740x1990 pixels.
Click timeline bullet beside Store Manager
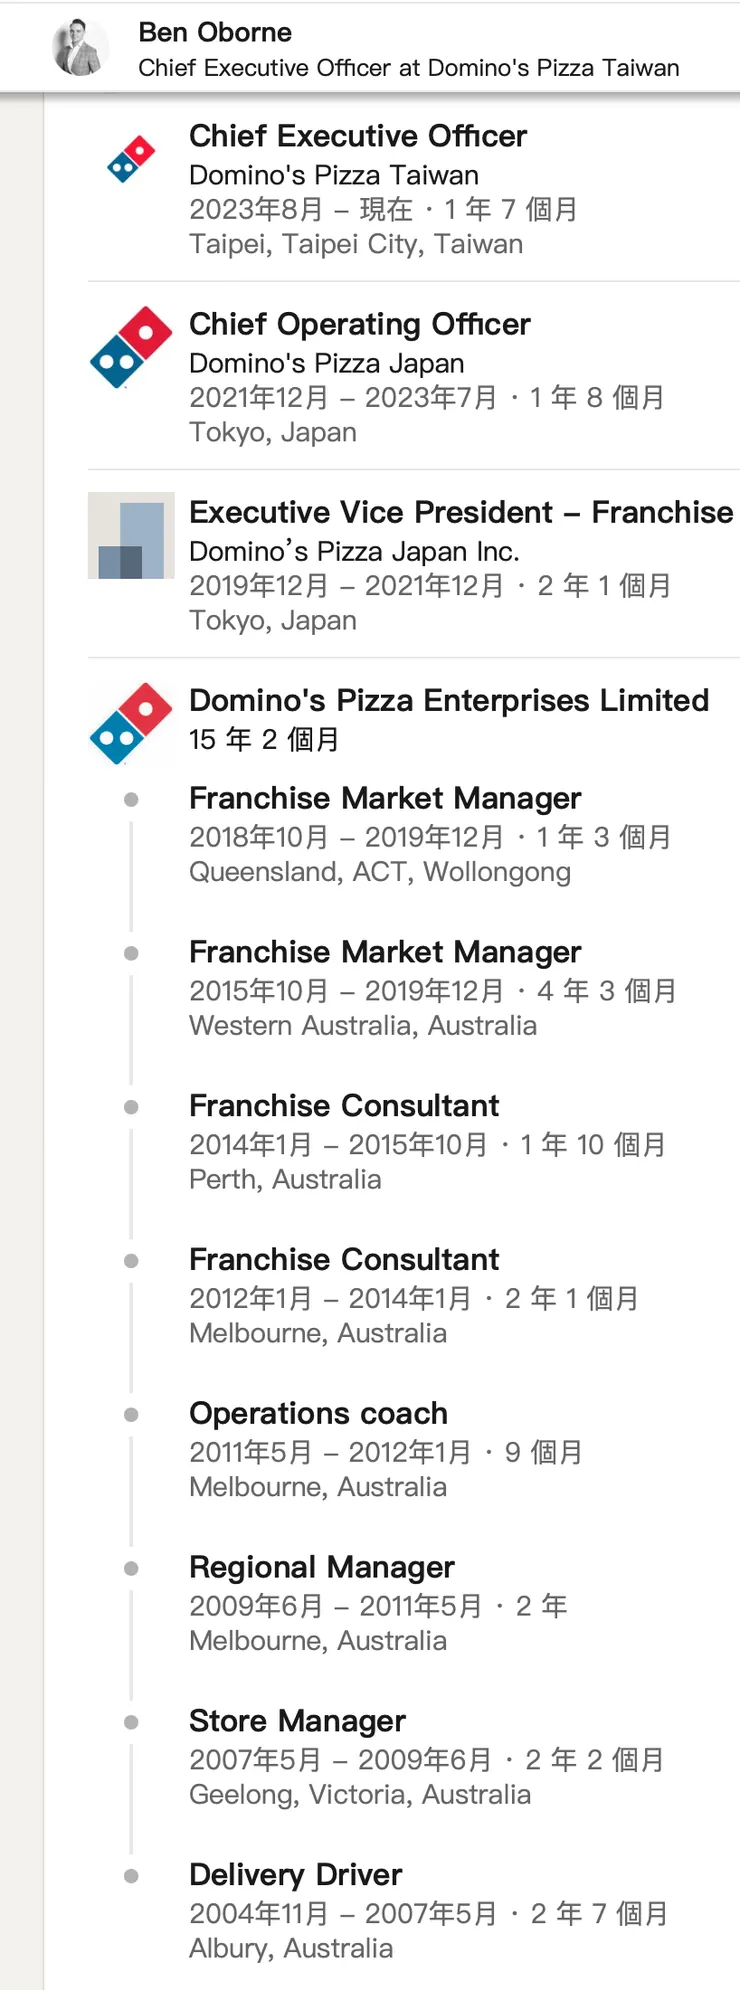point(131,1722)
